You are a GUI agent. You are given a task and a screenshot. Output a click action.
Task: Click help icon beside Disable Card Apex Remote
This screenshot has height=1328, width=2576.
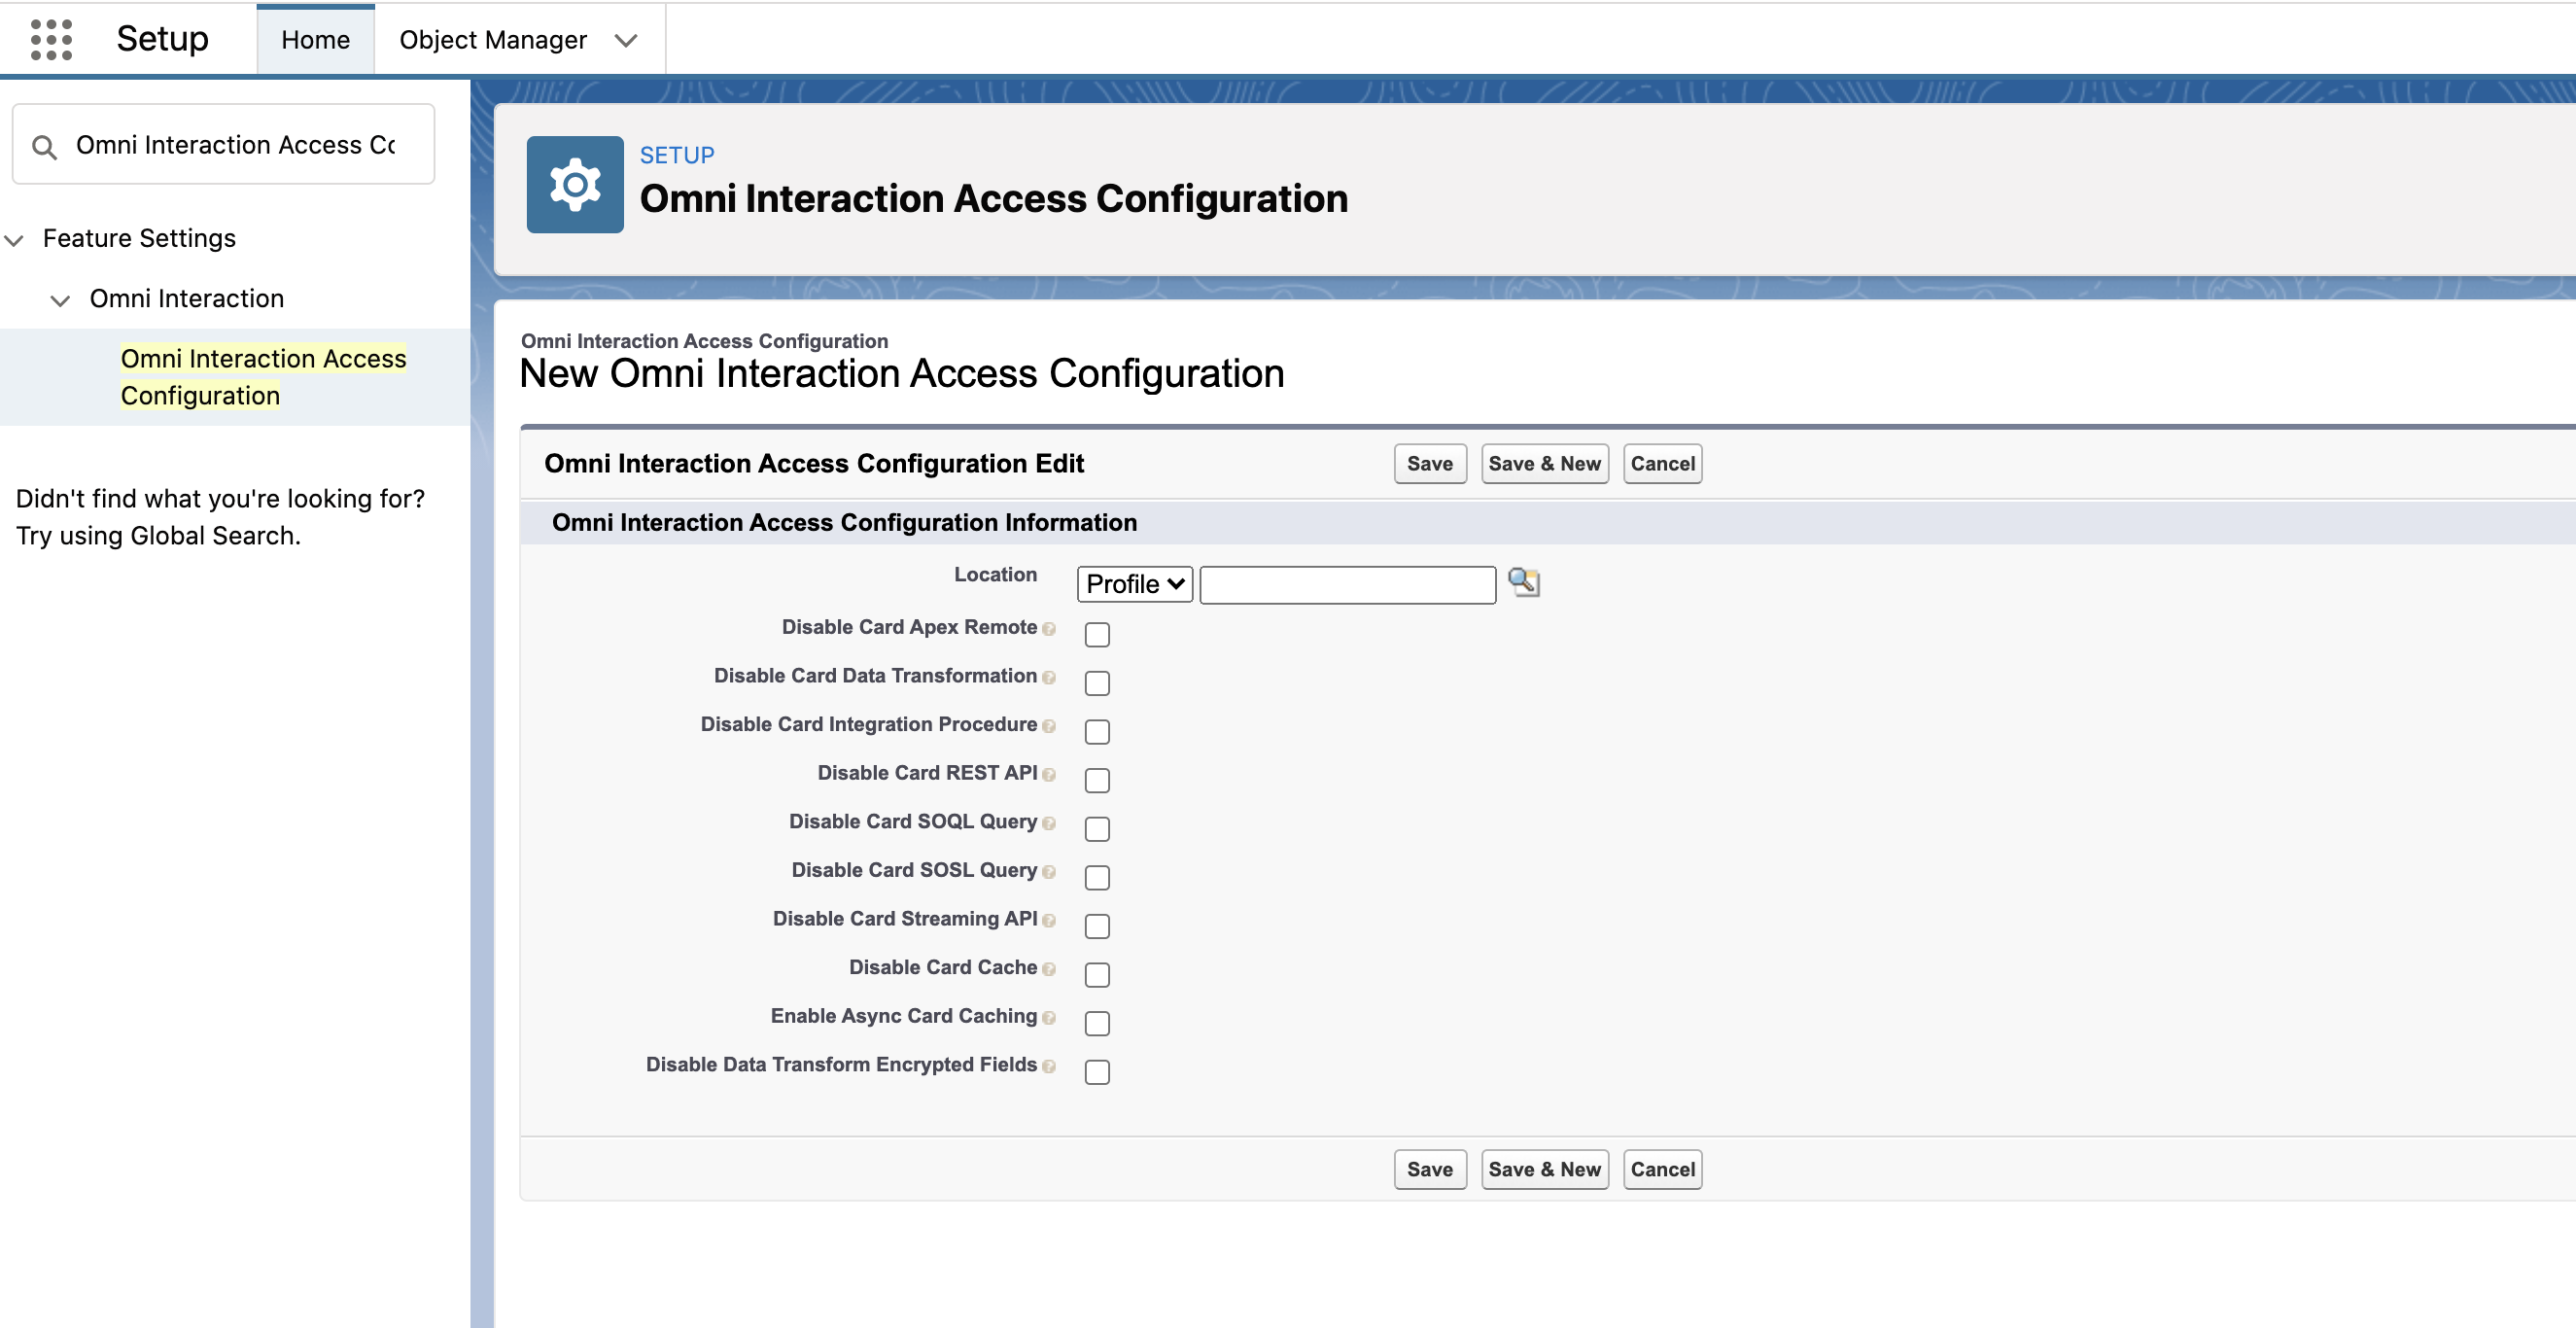[1049, 629]
